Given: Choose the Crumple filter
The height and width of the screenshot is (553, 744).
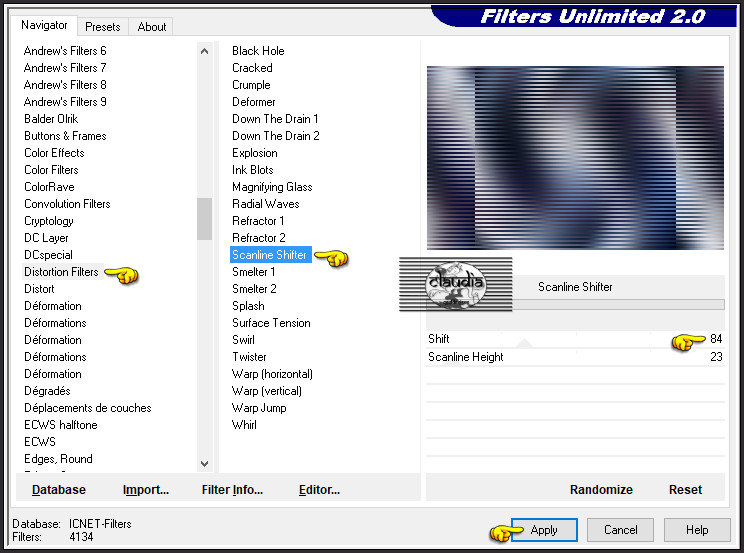Looking at the screenshot, I should pyautogui.click(x=251, y=85).
